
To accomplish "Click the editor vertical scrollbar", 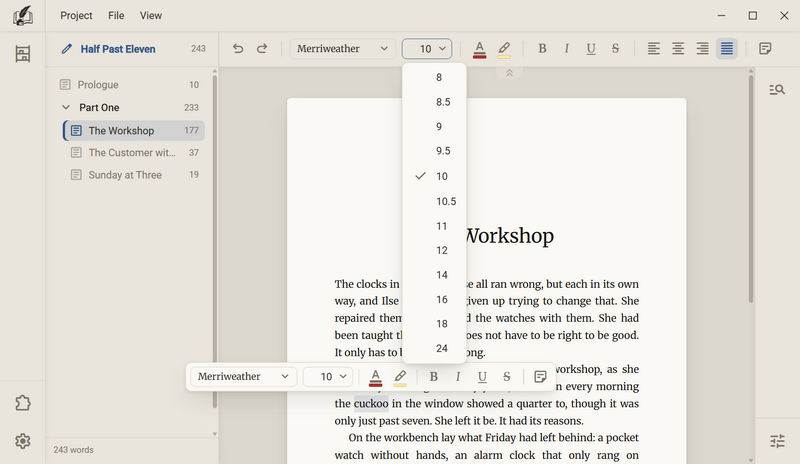I will coord(751,189).
